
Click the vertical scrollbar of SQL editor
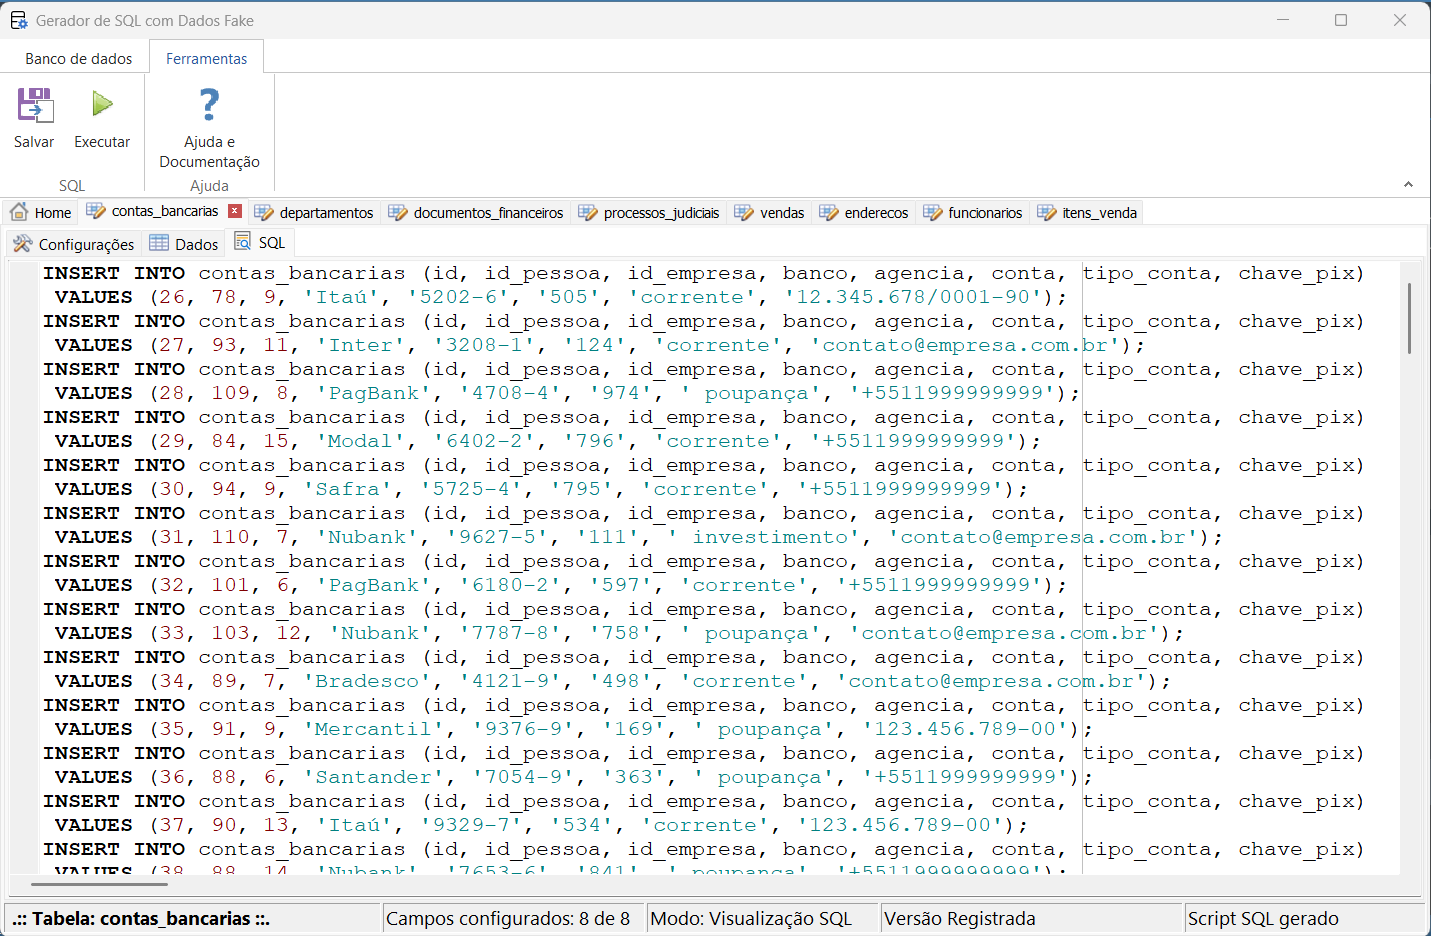(1409, 318)
